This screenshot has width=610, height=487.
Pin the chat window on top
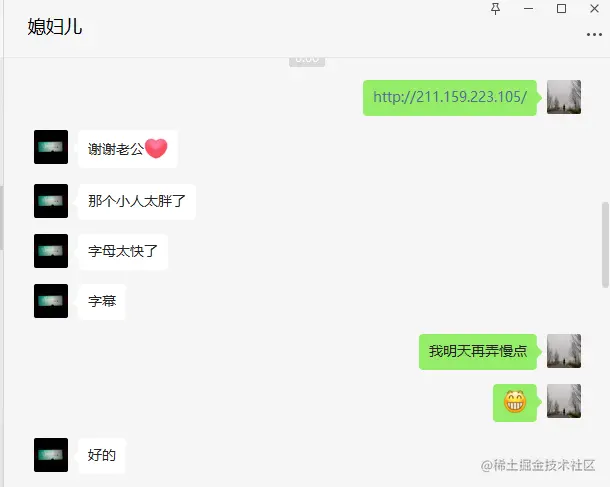pyautogui.click(x=495, y=9)
